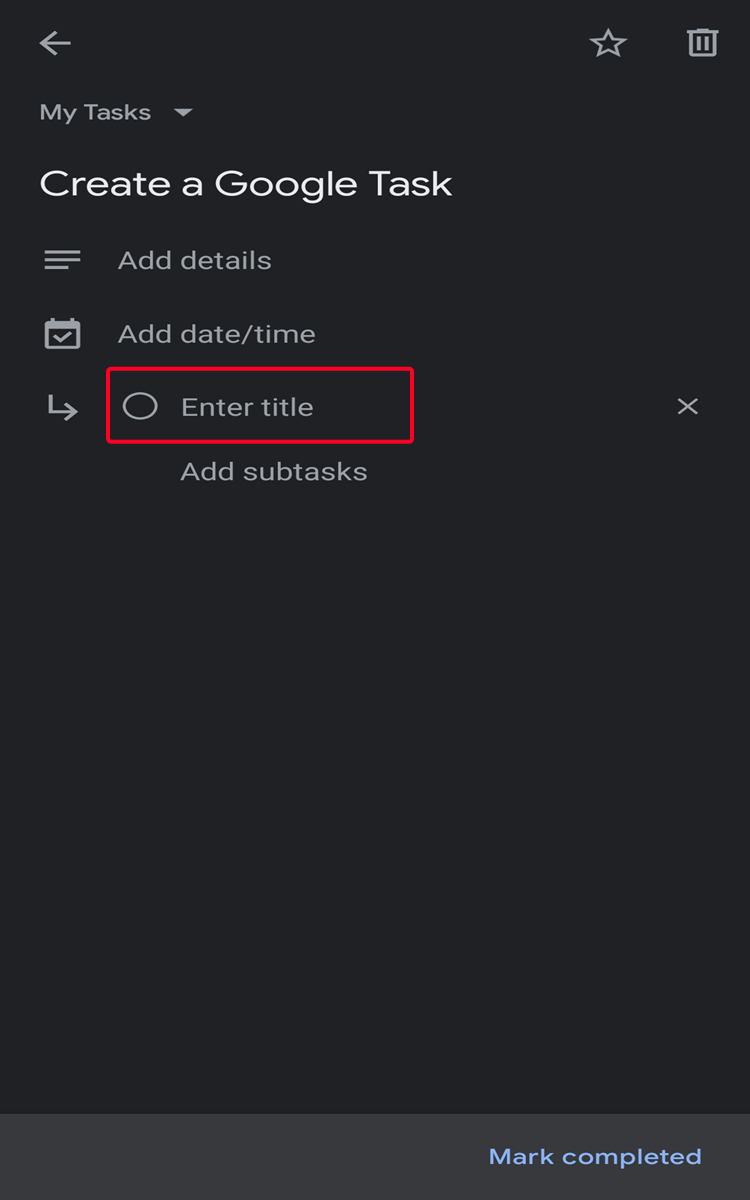Select the subtask indent arrow icon
This screenshot has height=1200, width=750.
click(62, 407)
